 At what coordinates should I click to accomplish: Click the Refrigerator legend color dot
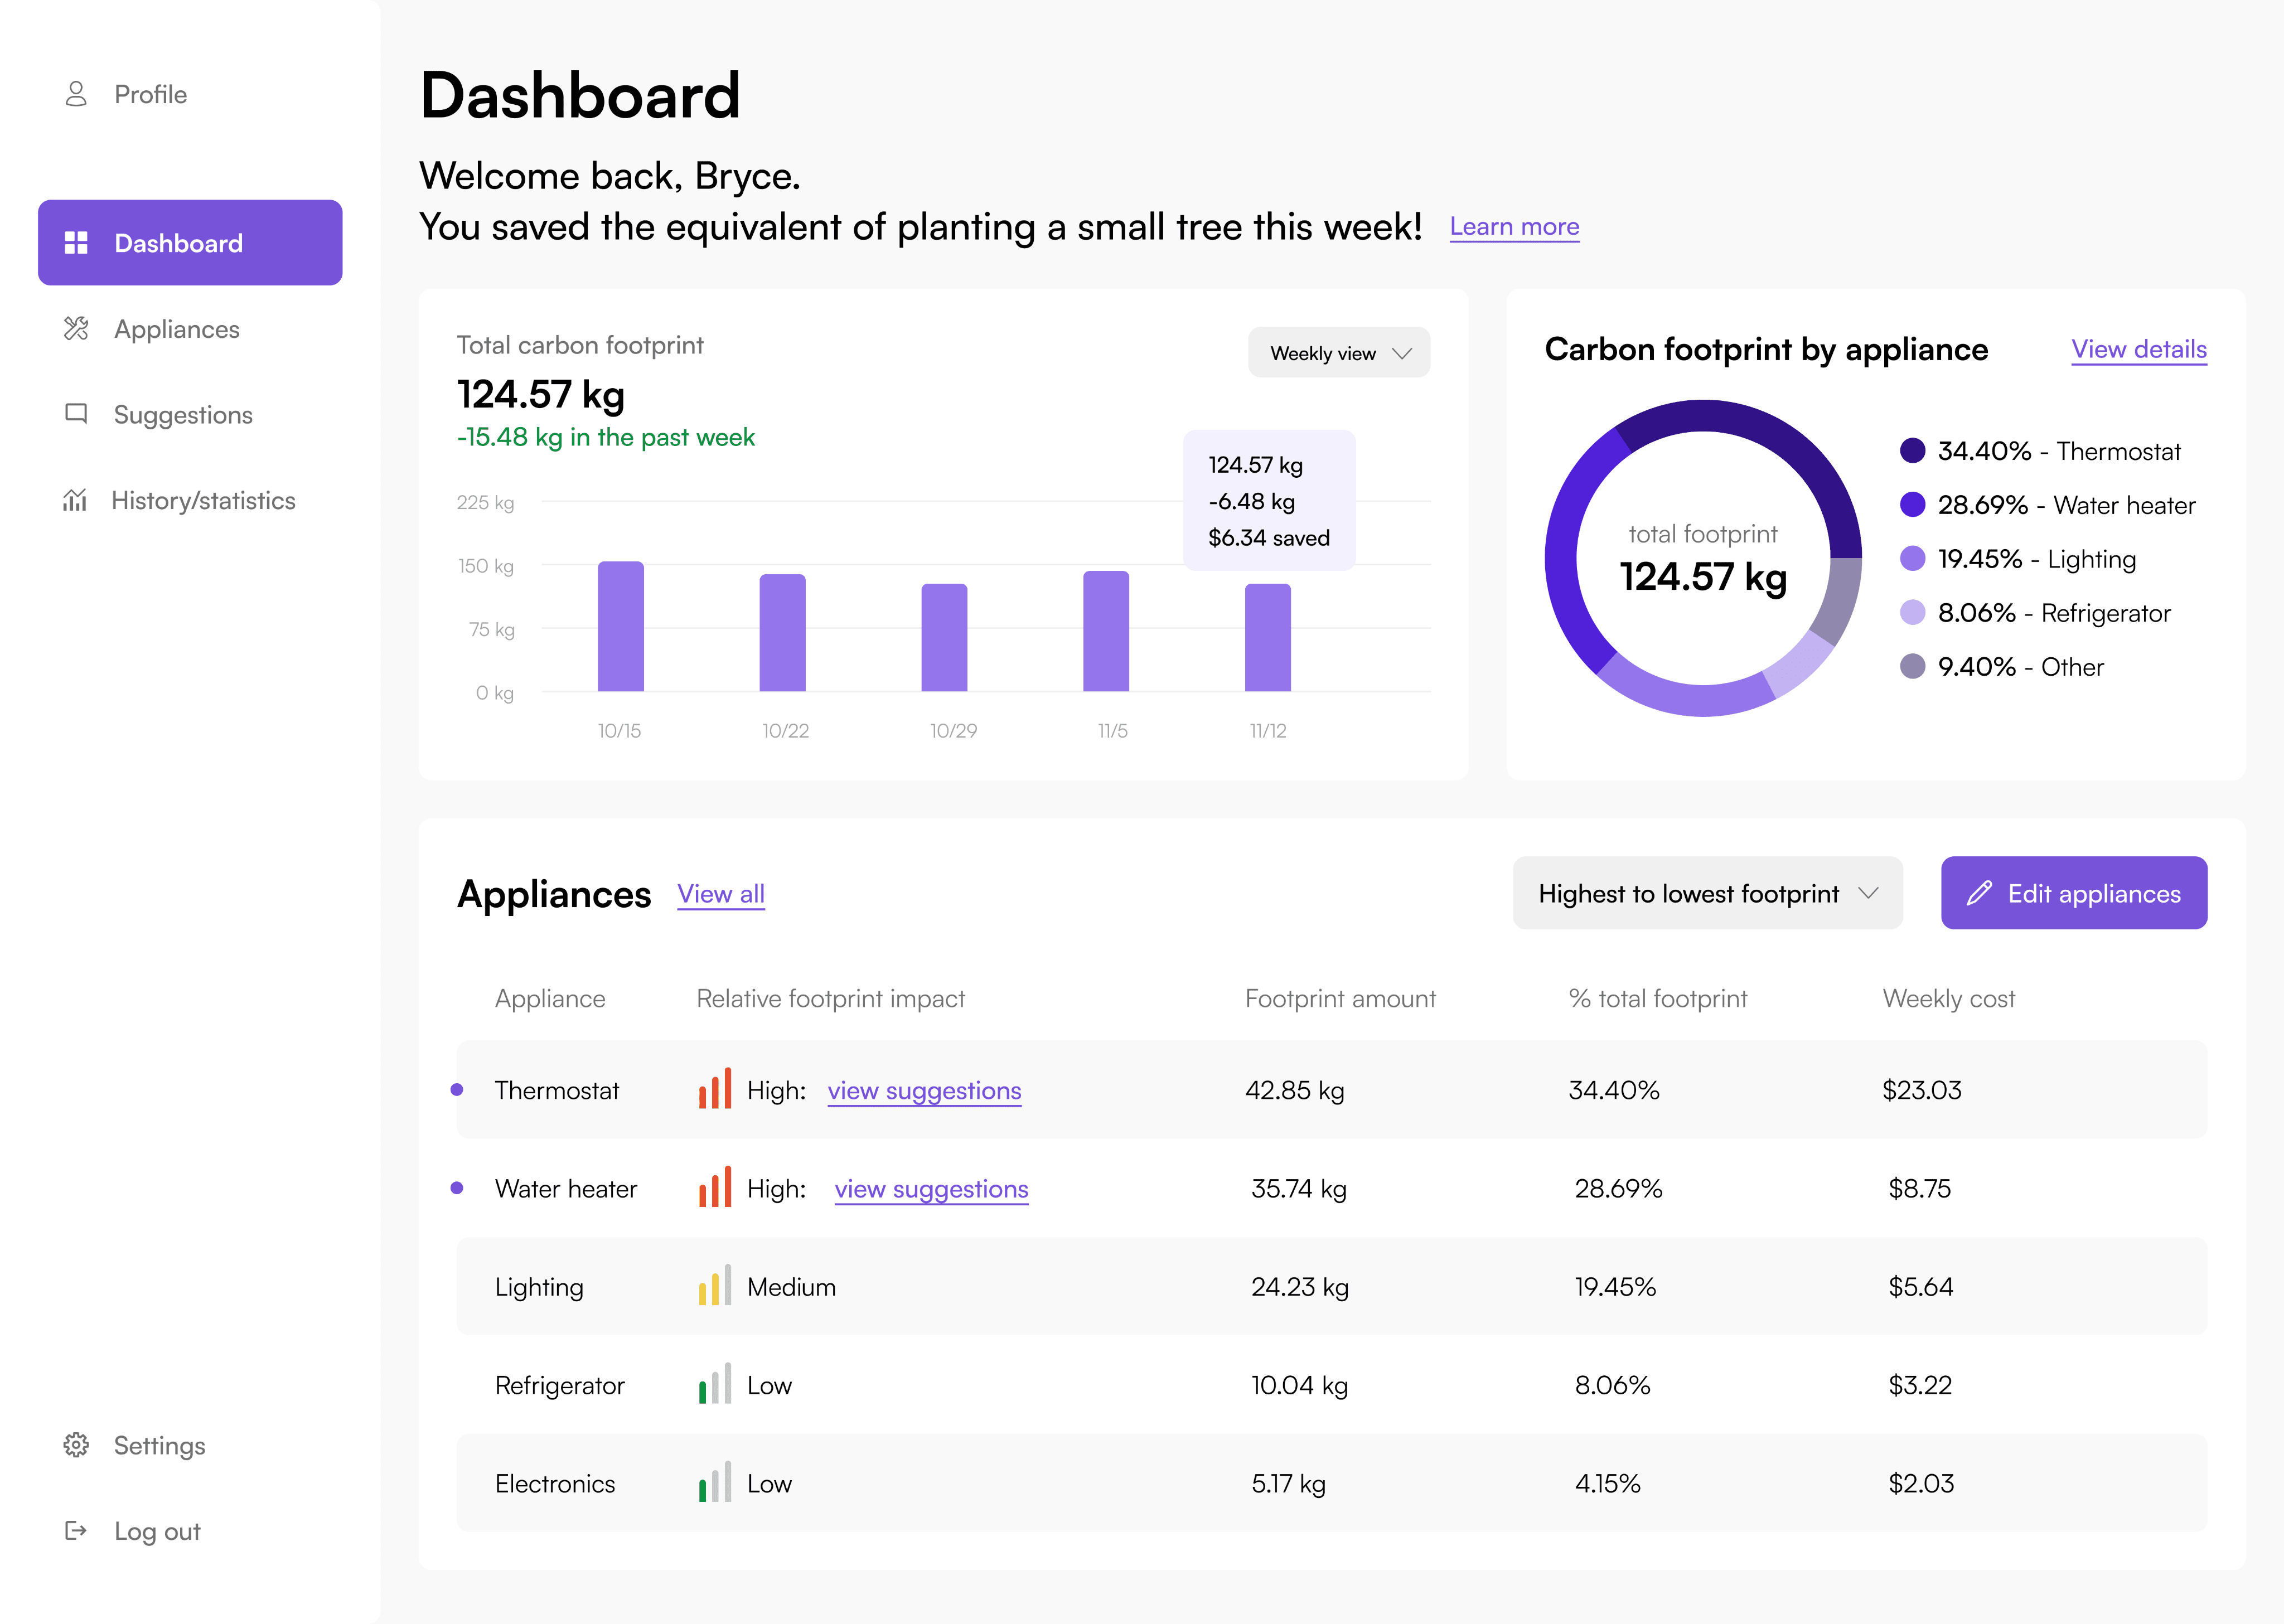tap(1912, 613)
